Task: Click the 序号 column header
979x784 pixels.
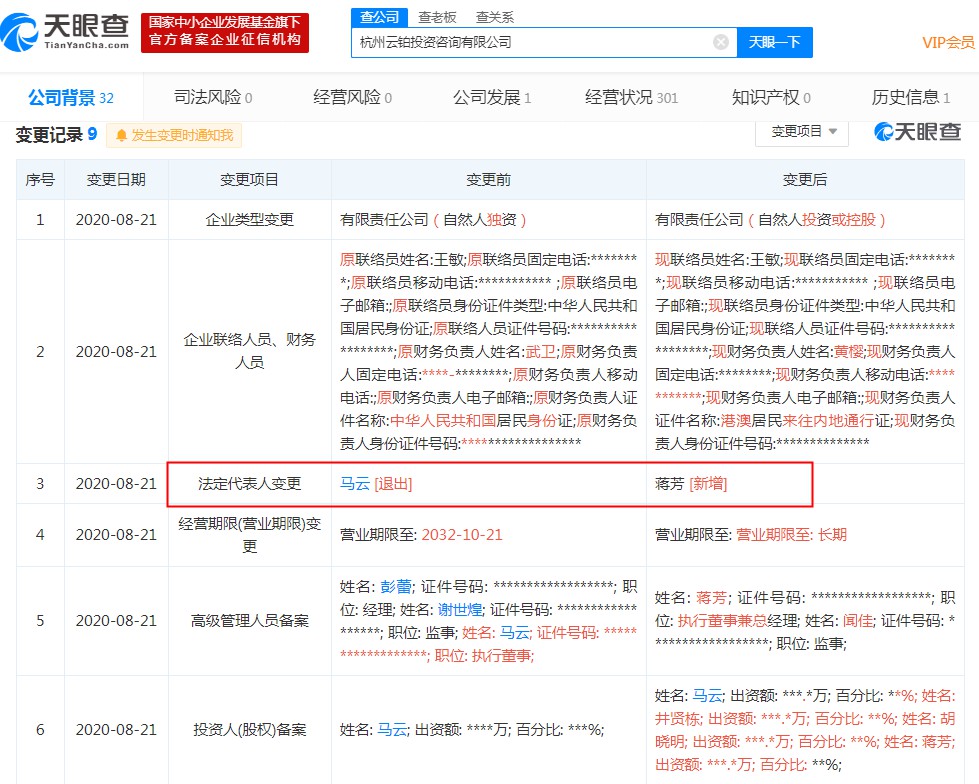Action: coord(40,180)
